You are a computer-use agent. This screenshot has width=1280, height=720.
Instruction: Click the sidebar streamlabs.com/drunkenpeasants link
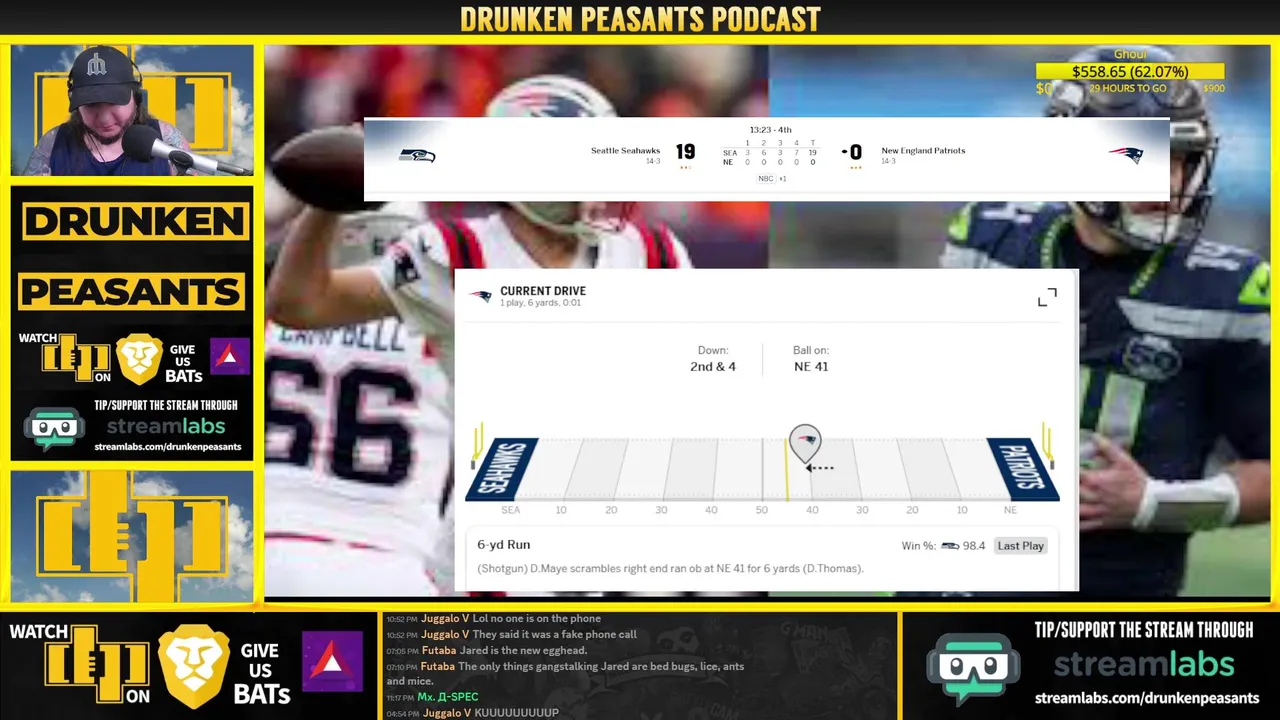click(x=168, y=447)
